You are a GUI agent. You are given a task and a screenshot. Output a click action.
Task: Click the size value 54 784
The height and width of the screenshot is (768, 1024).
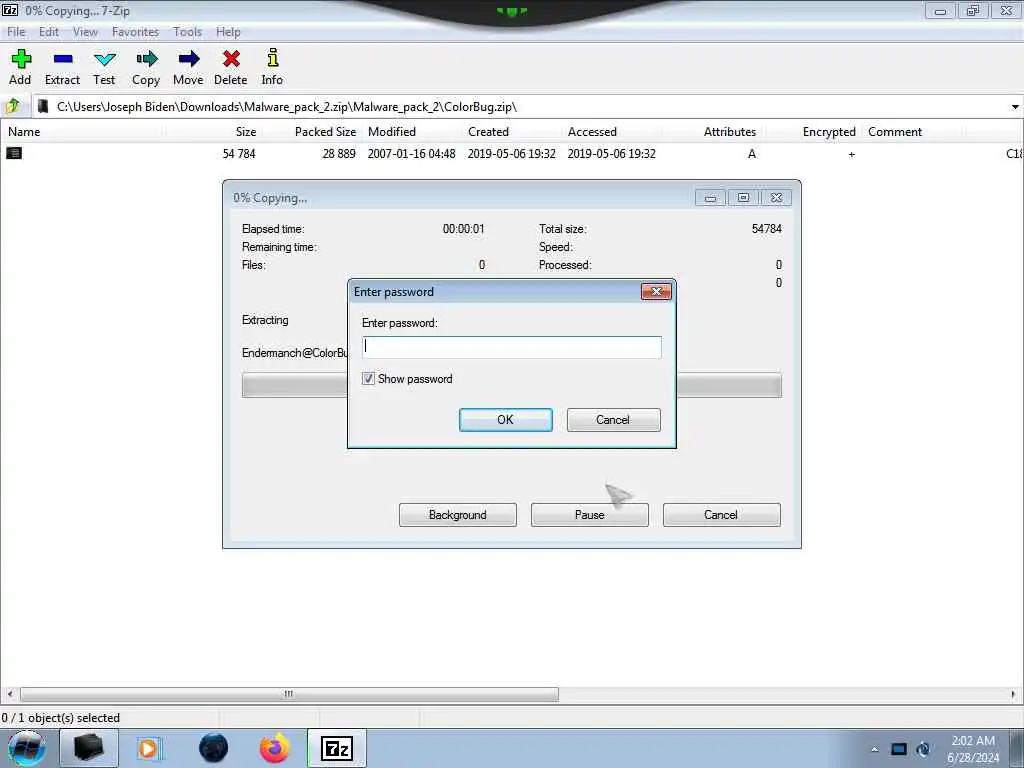239,154
